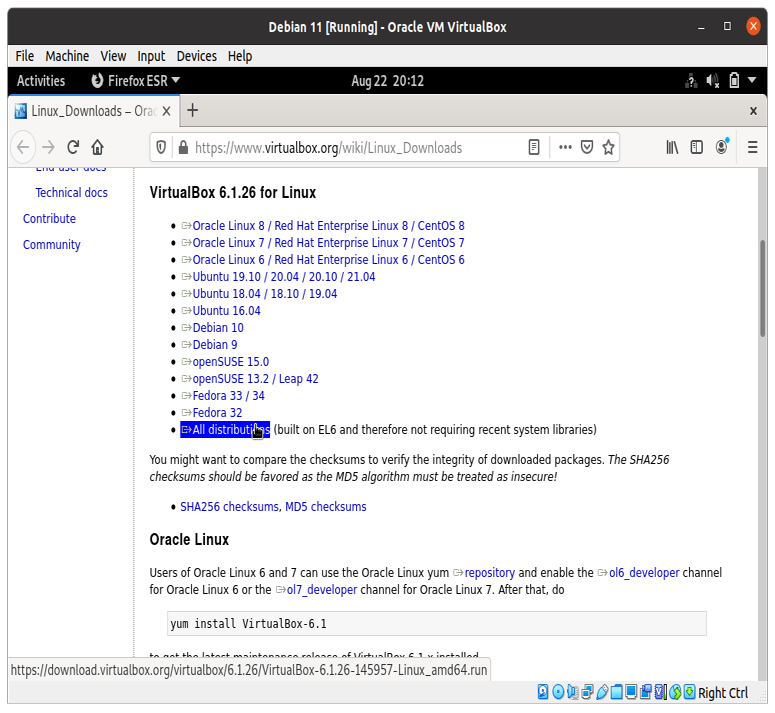
Task: Open the clock and calendar 'Aug 22 20:12'
Action: [x=388, y=81]
